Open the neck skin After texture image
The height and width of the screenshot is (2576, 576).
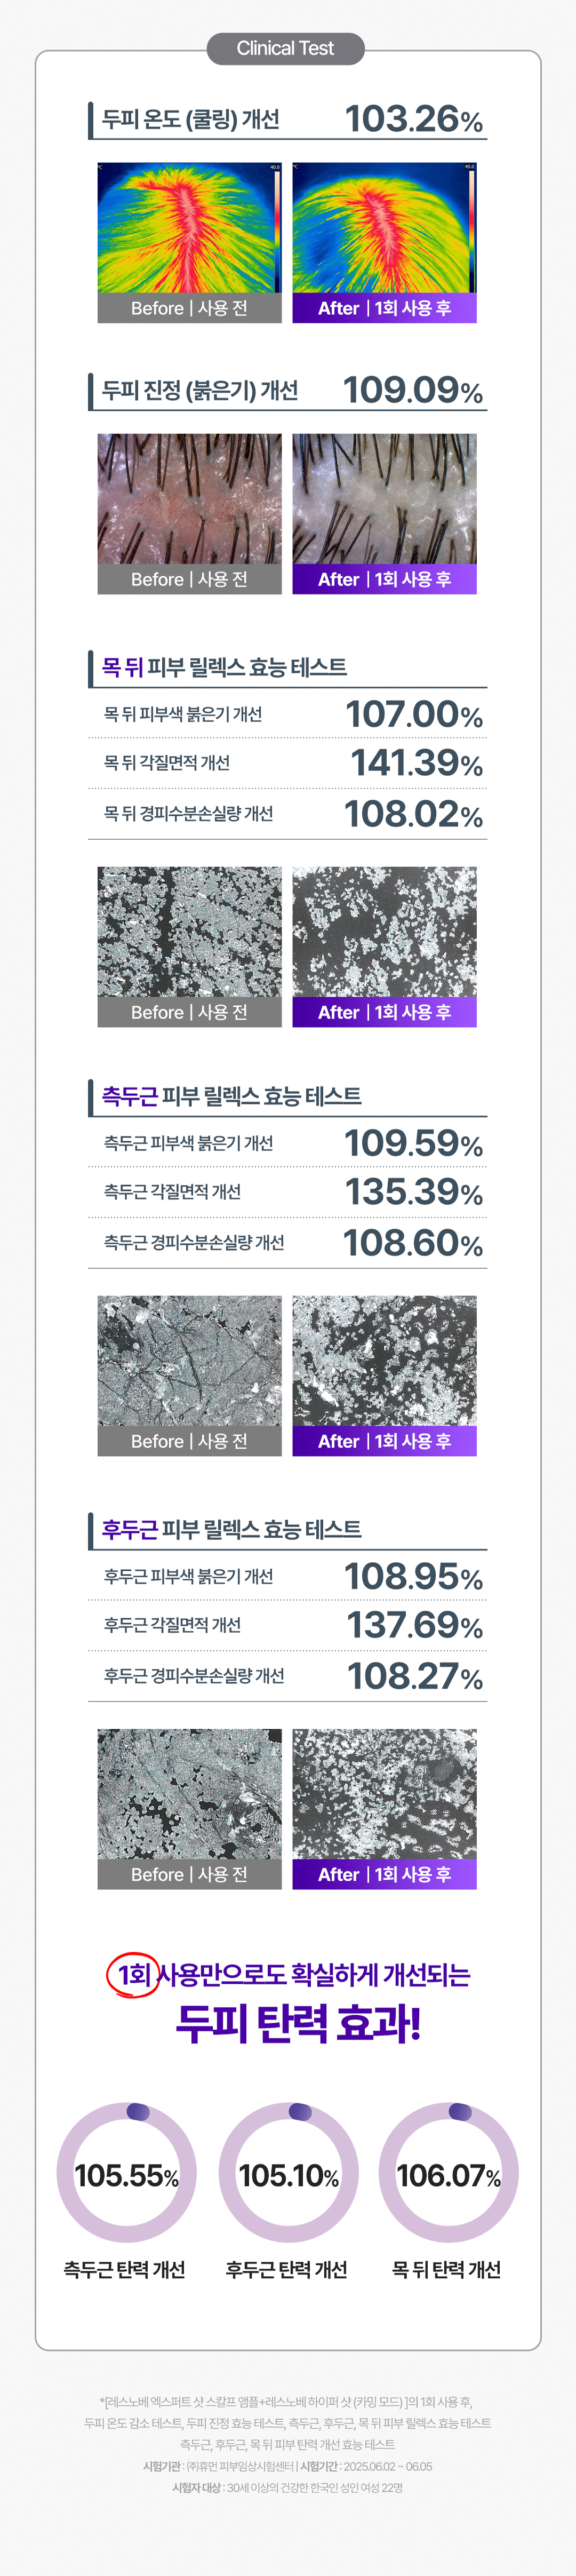click(384, 933)
